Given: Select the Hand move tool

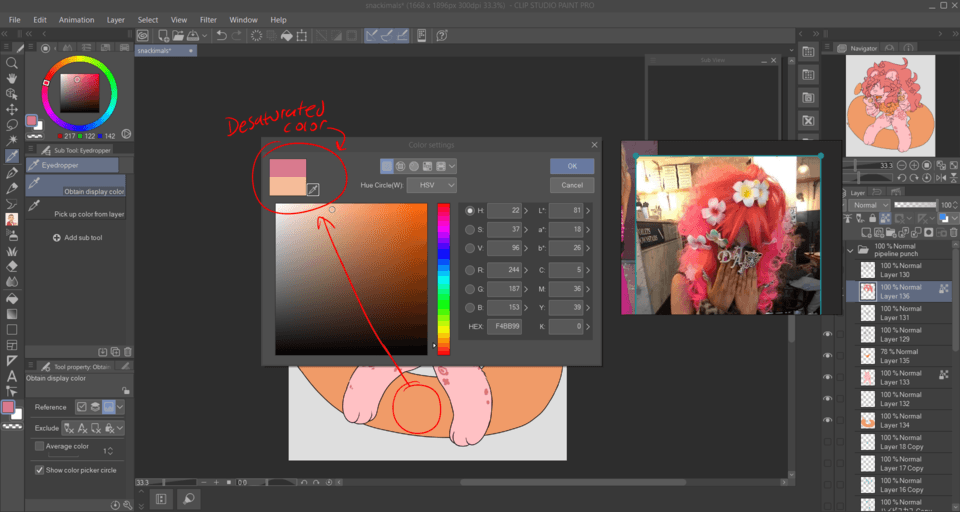Looking at the screenshot, I should point(12,78).
